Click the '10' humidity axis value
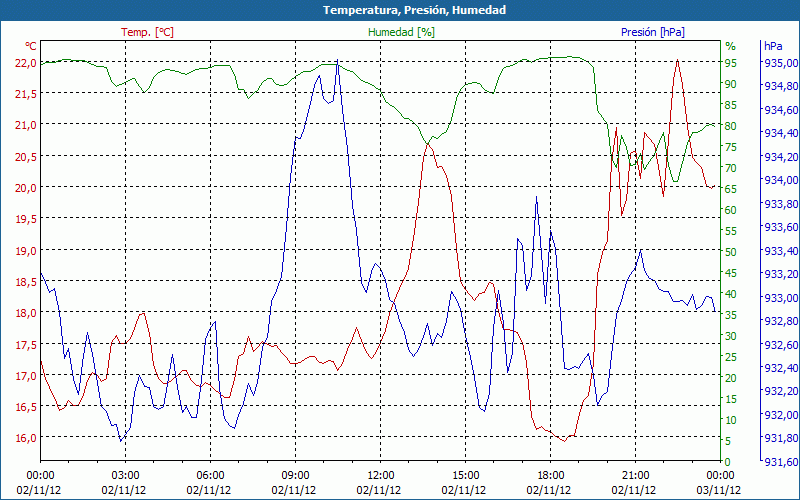The width and height of the screenshot is (800, 500). [731, 420]
